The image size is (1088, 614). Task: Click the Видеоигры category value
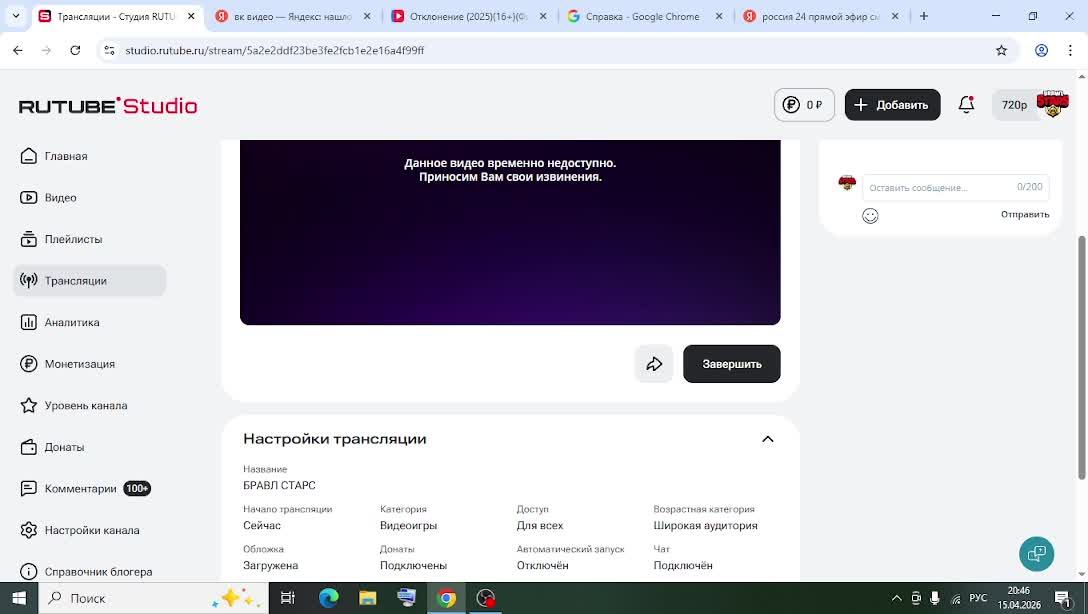408,525
